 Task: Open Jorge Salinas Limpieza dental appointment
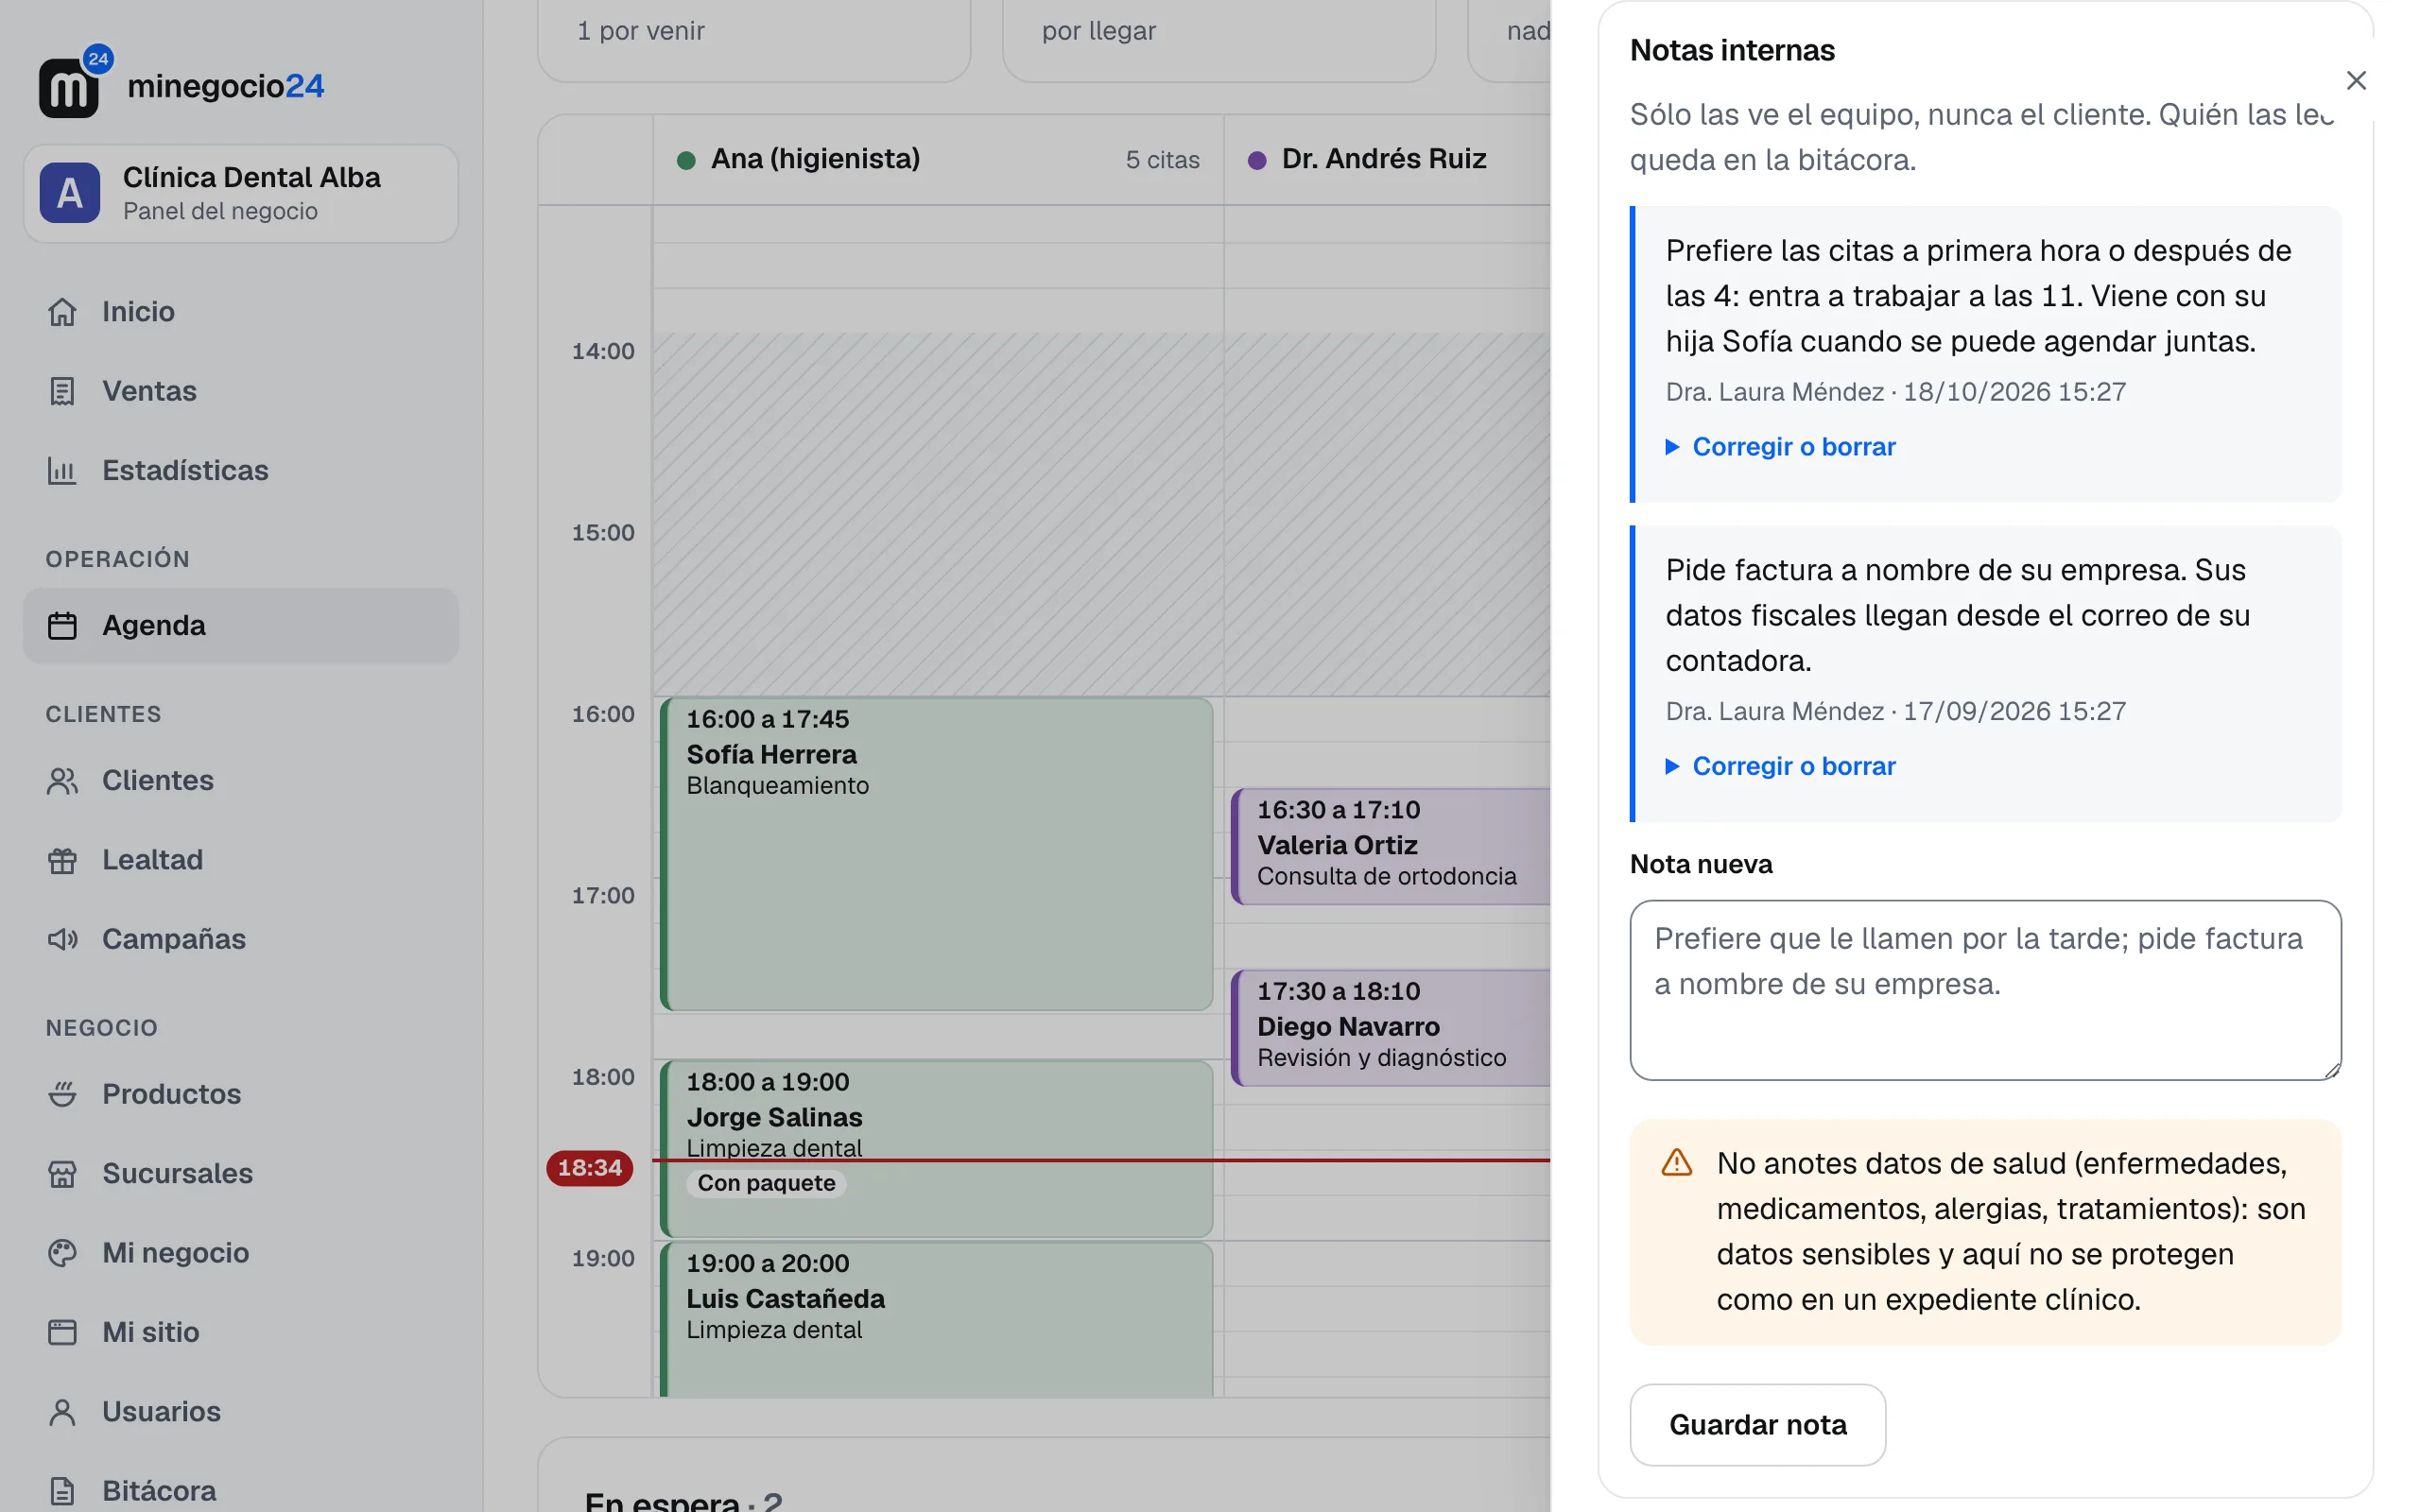point(937,1149)
